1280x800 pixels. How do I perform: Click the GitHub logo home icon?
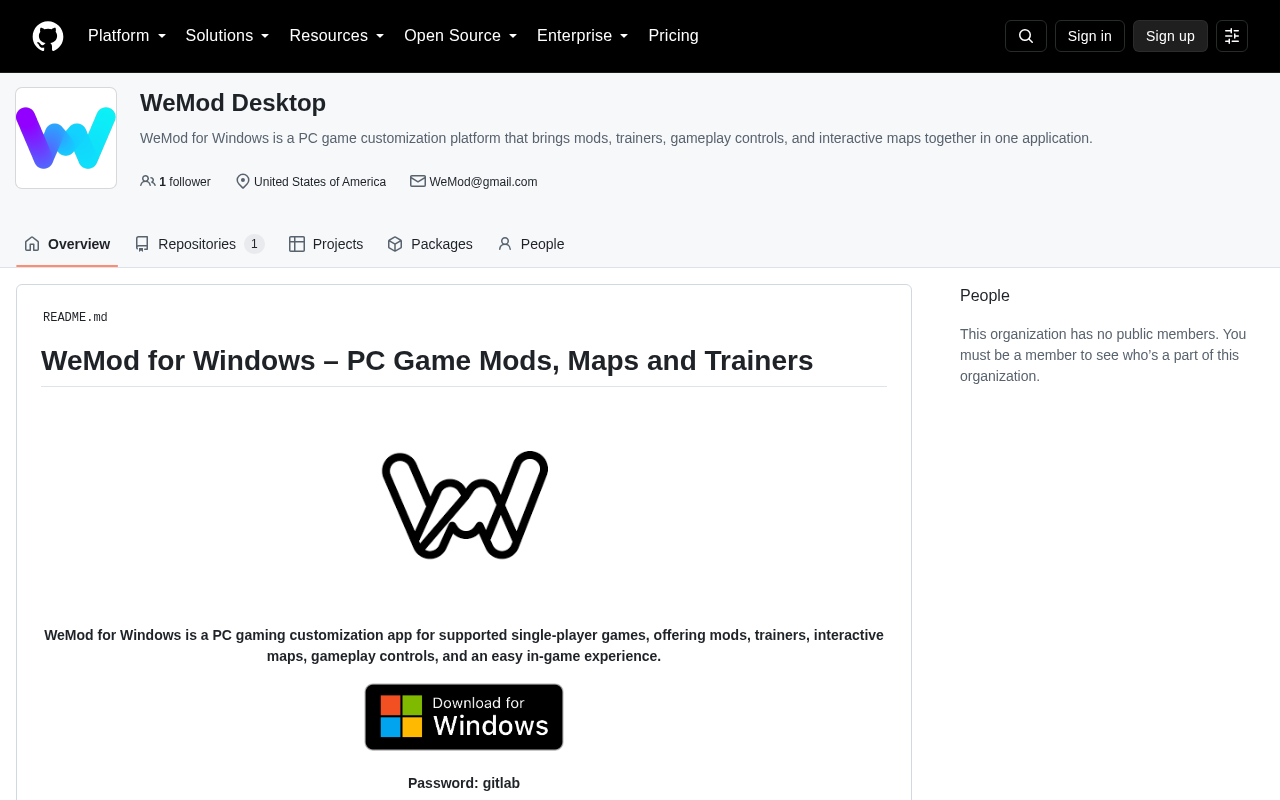(48, 36)
